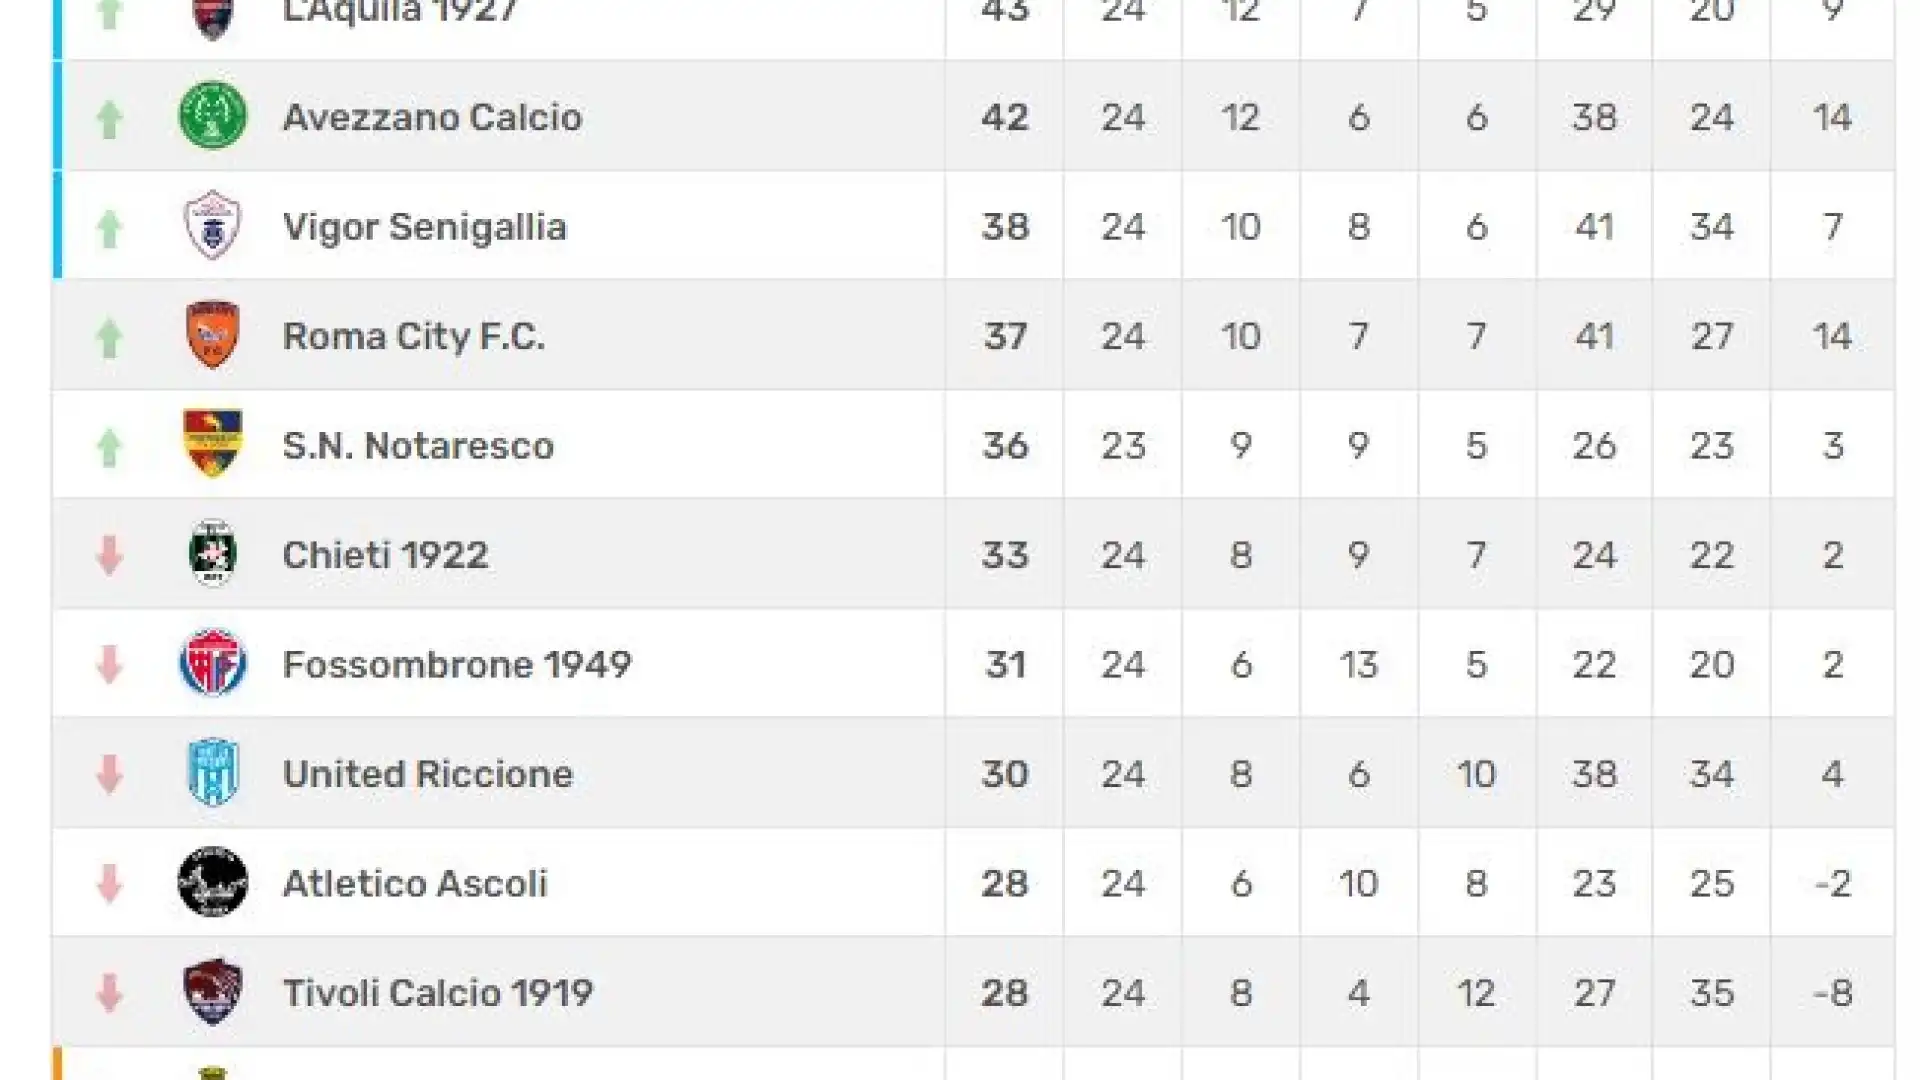Image resolution: width=1920 pixels, height=1080 pixels.
Task: Click the Avezzano Calcio green crest
Action: 212,116
